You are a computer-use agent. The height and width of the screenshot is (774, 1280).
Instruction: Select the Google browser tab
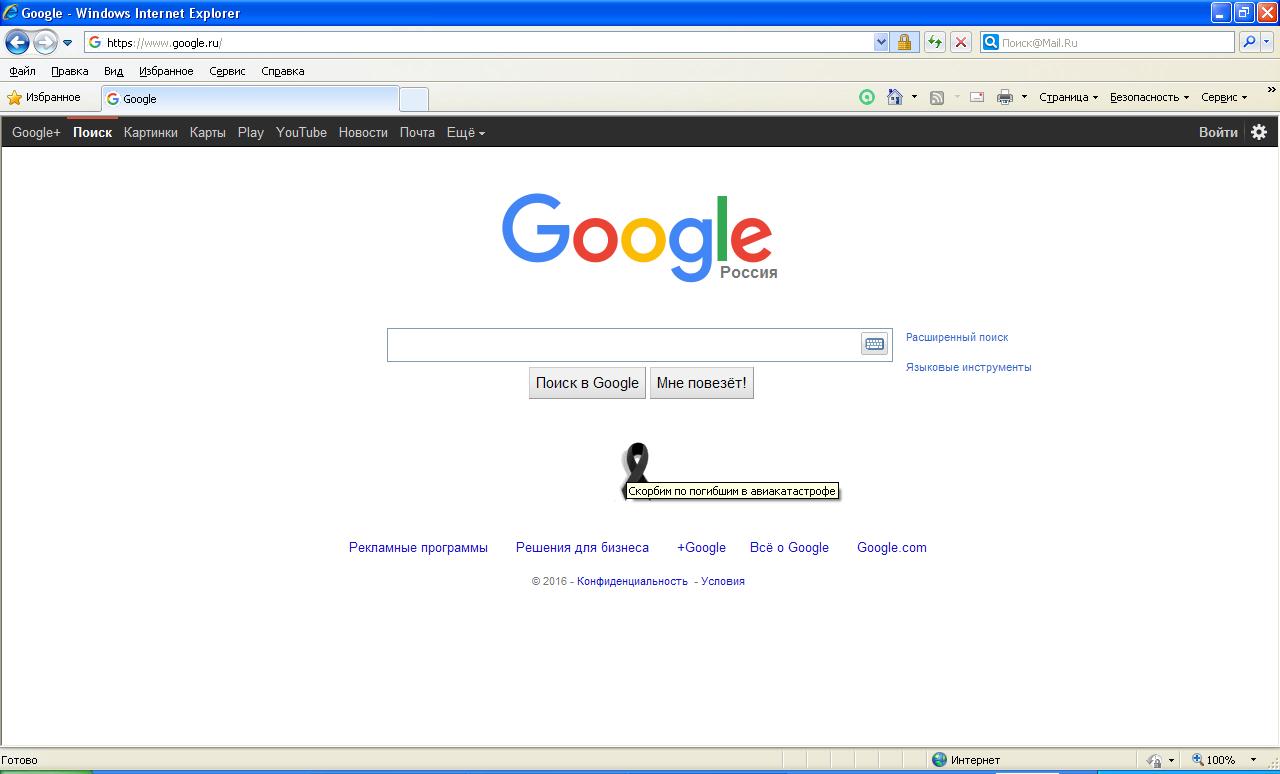point(250,98)
